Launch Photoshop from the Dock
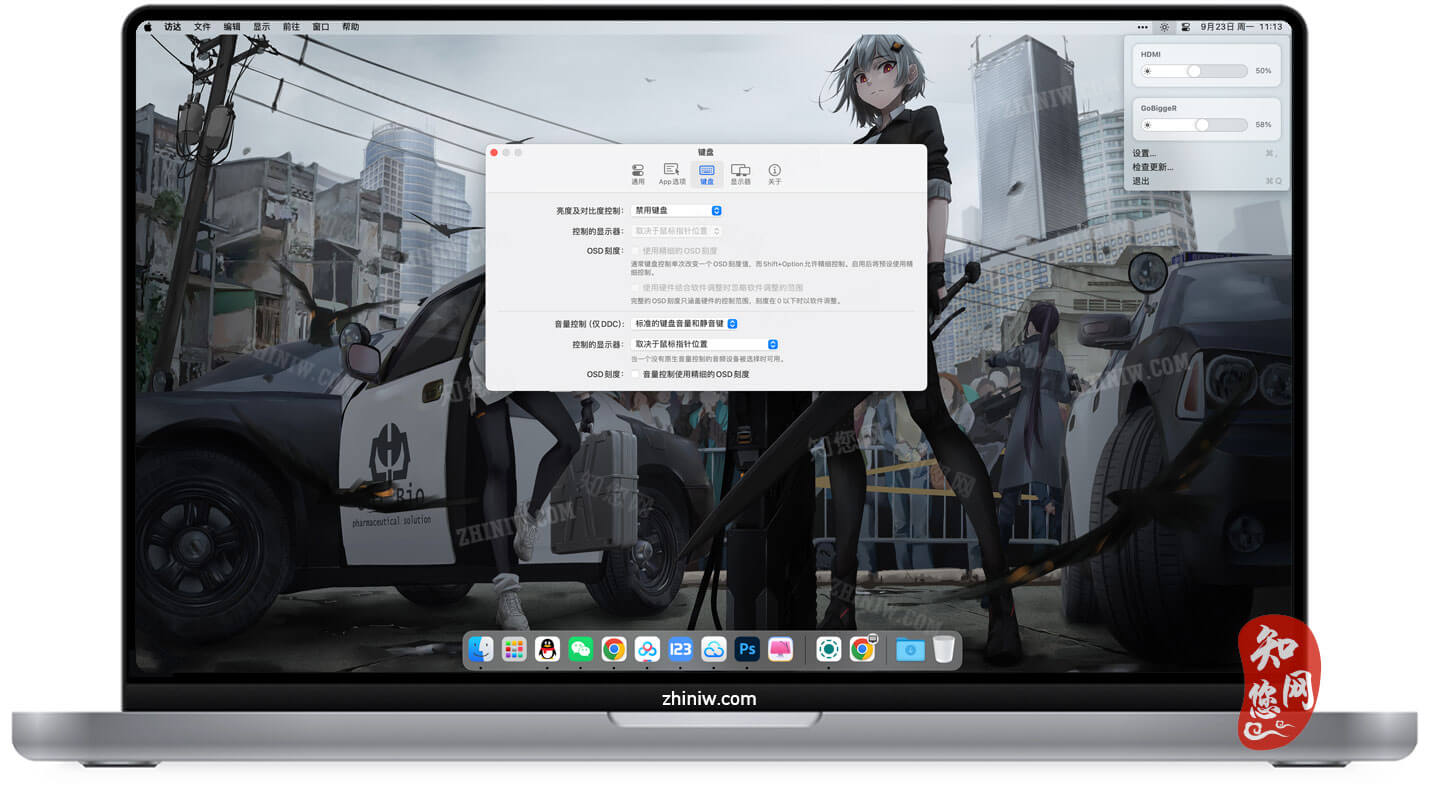This screenshot has height=797, width=1429. tap(747, 650)
